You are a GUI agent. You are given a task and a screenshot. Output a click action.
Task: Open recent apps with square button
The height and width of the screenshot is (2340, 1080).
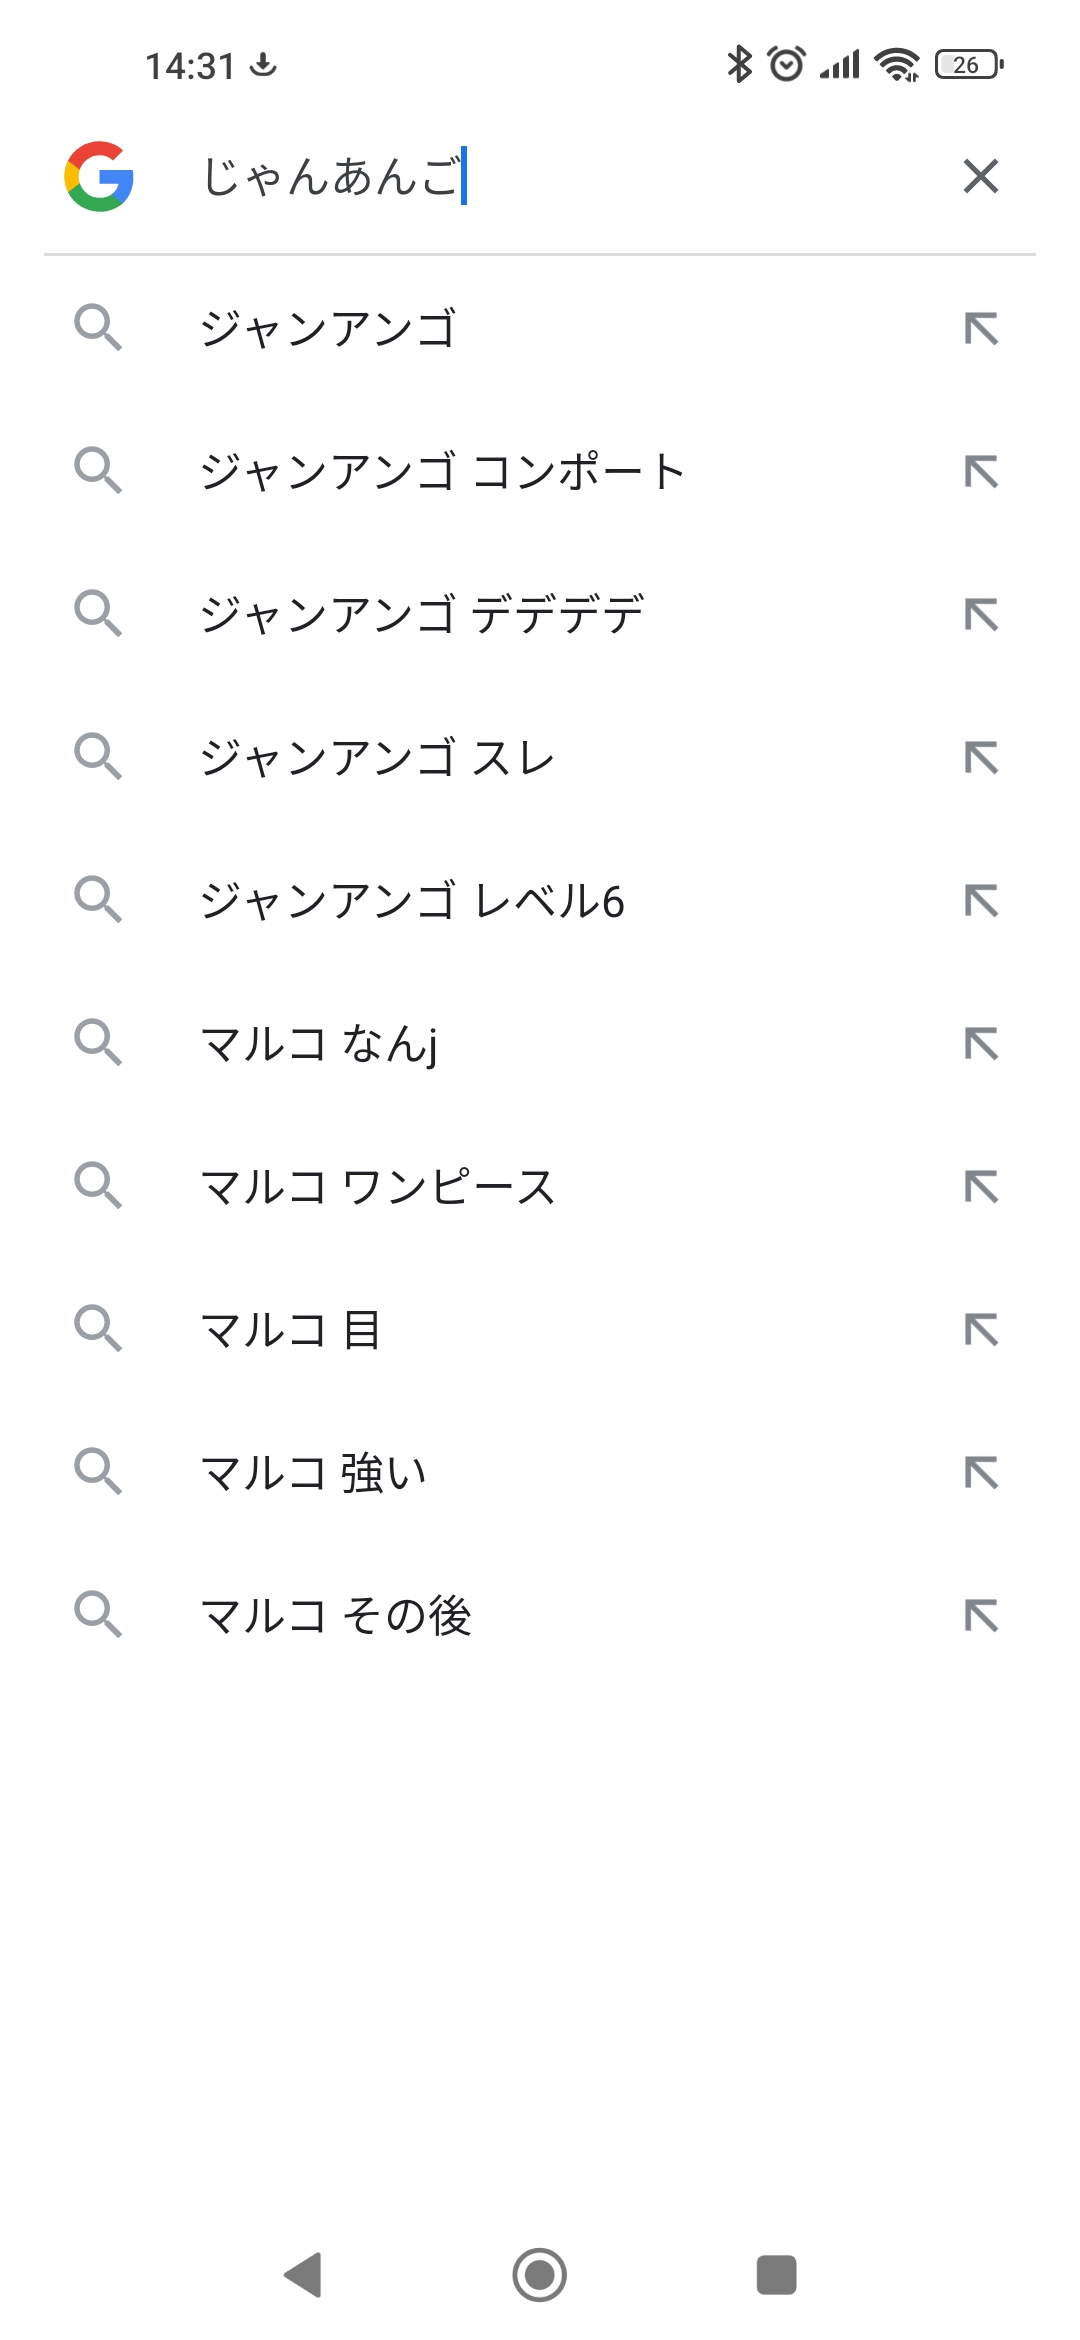click(x=776, y=2275)
